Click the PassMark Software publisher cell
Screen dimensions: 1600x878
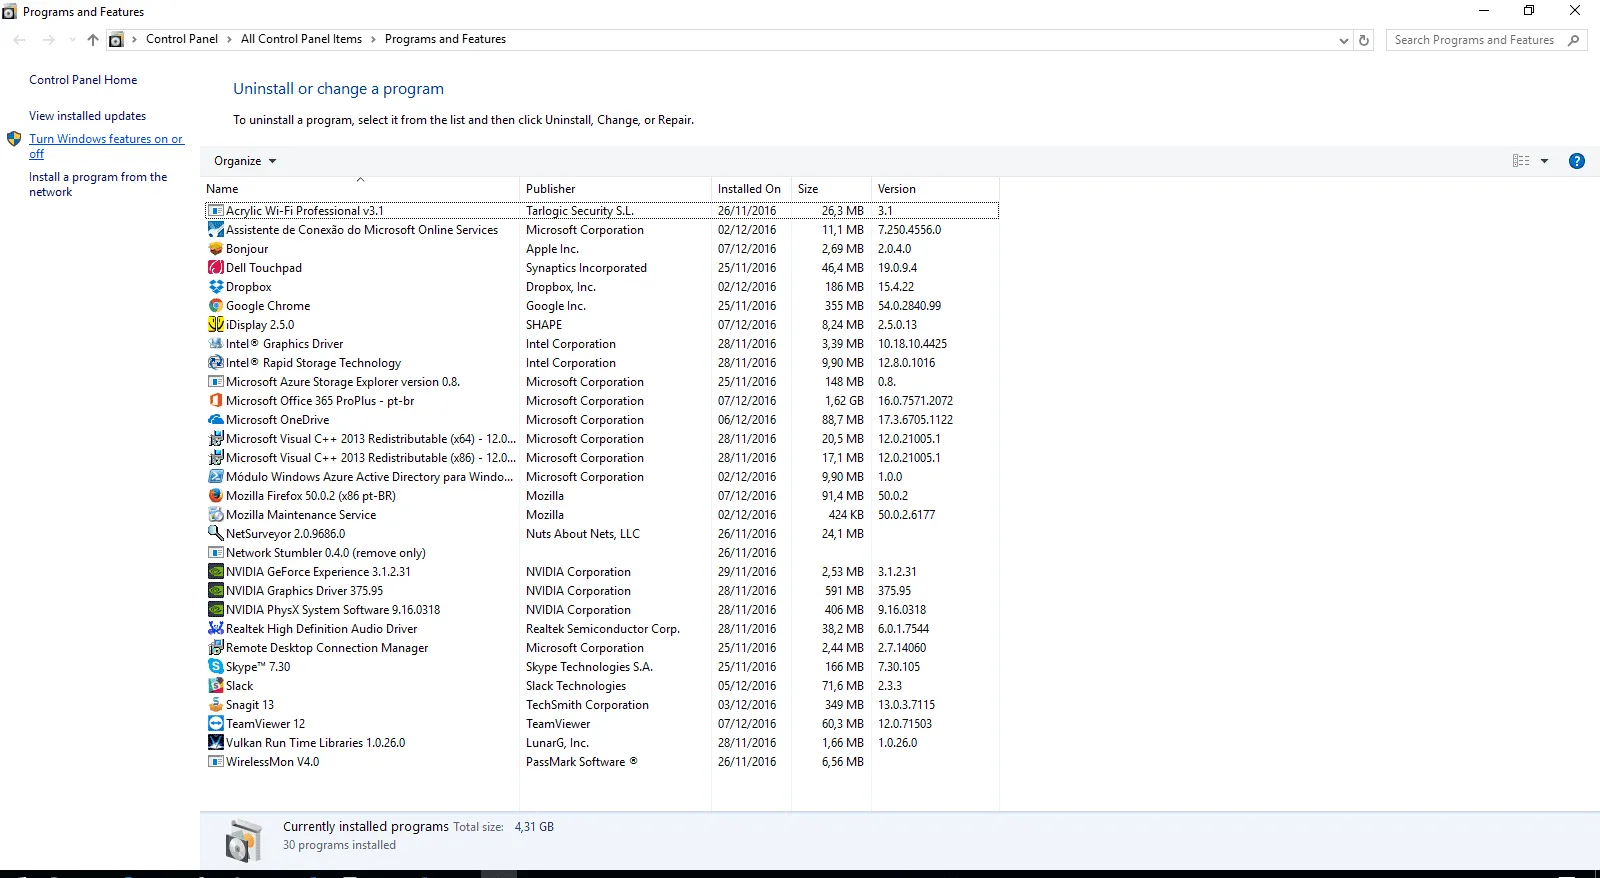581,762
